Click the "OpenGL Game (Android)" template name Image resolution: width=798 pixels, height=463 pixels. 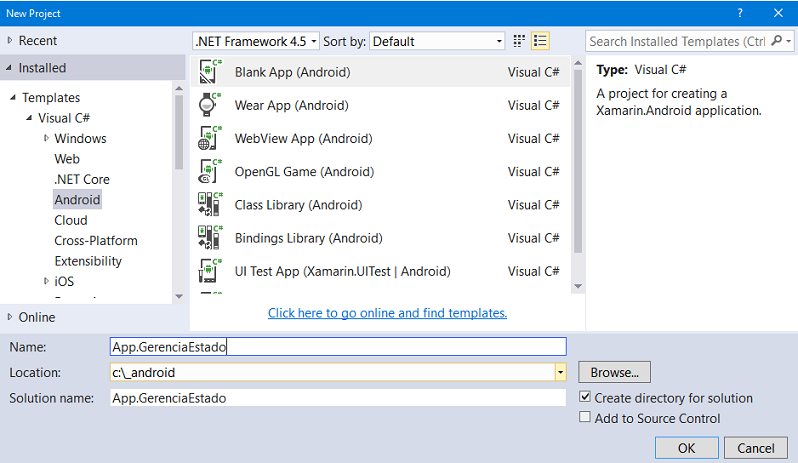pyautogui.click(x=304, y=171)
